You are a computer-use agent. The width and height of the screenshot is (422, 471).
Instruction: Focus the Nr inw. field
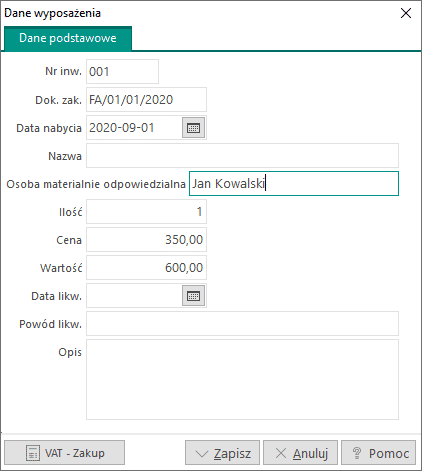coord(122,72)
